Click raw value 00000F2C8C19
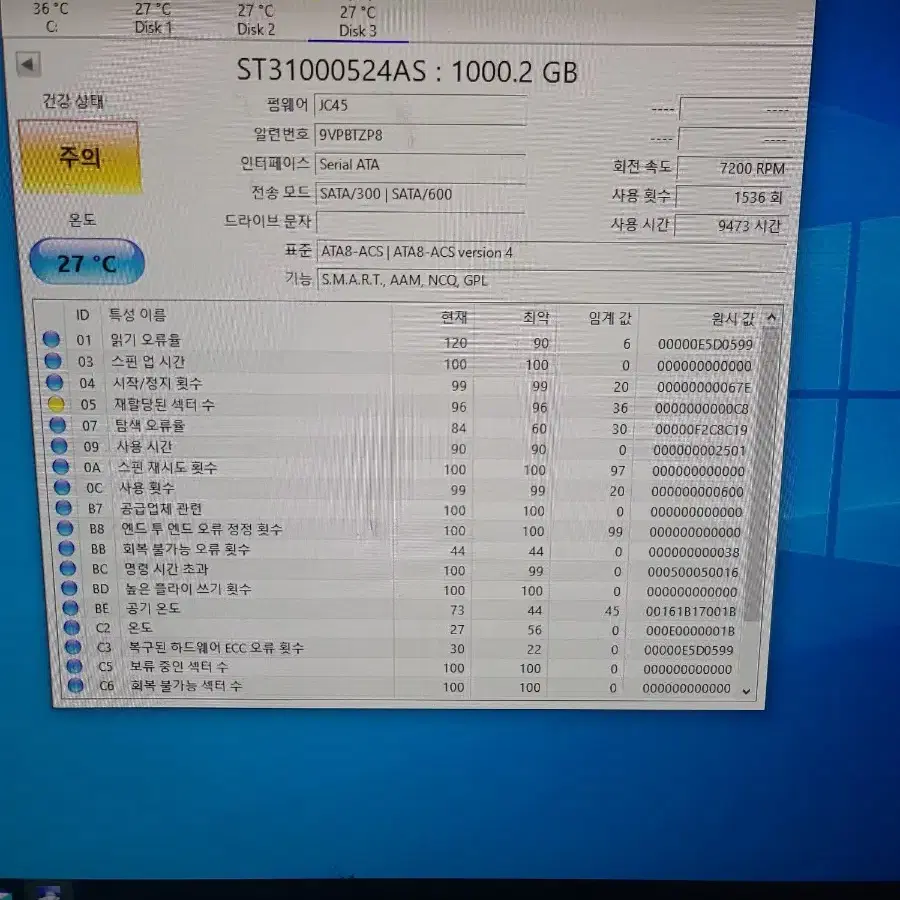The height and width of the screenshot is (900, 900). (701, 429)
